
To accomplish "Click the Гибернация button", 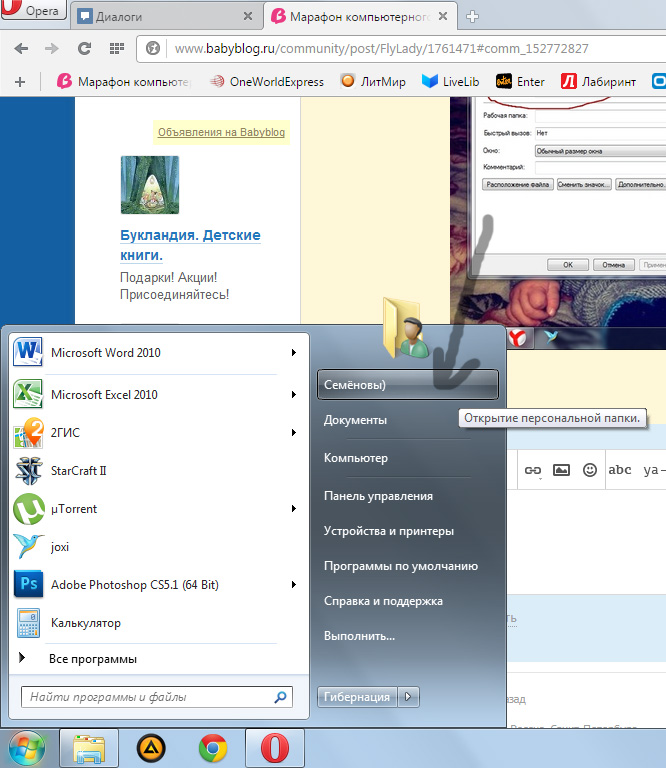I will tap(357, 696).
